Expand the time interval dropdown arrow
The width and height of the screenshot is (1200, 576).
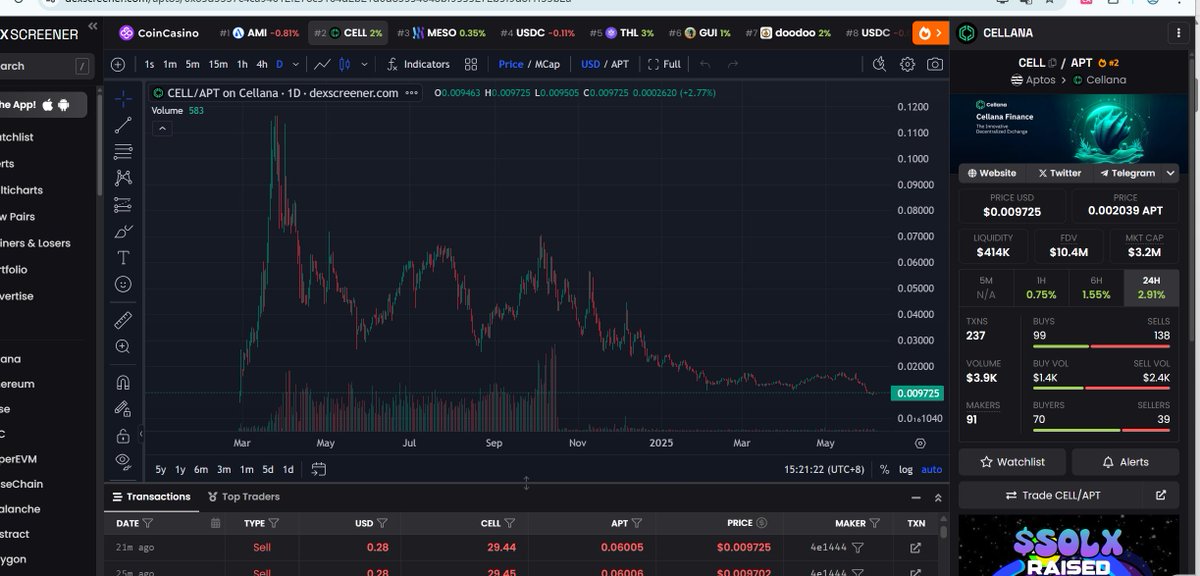tap(294, 64)
